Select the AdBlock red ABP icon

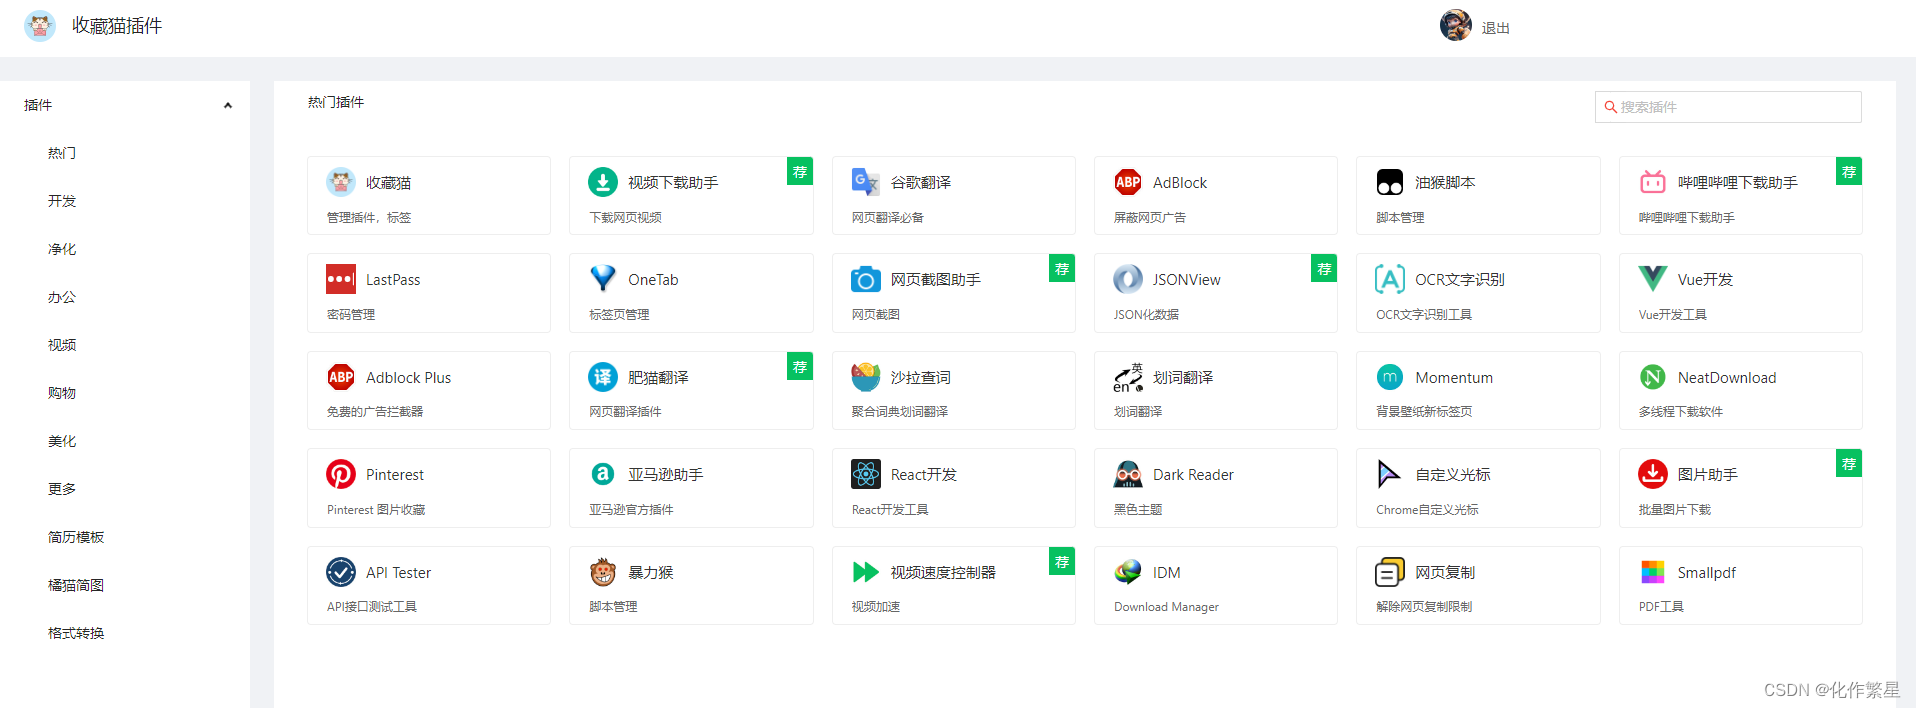point(1128,182)
